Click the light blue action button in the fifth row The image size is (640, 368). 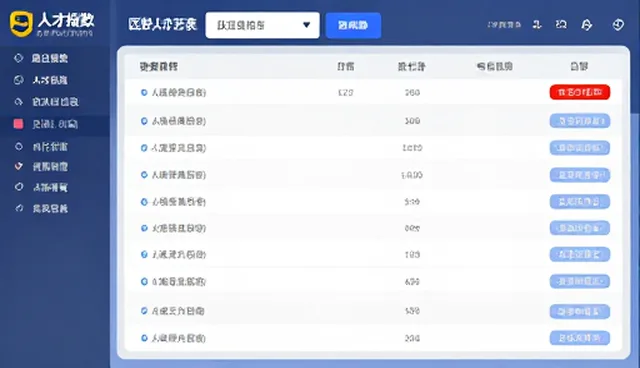[x=580, y=202]
